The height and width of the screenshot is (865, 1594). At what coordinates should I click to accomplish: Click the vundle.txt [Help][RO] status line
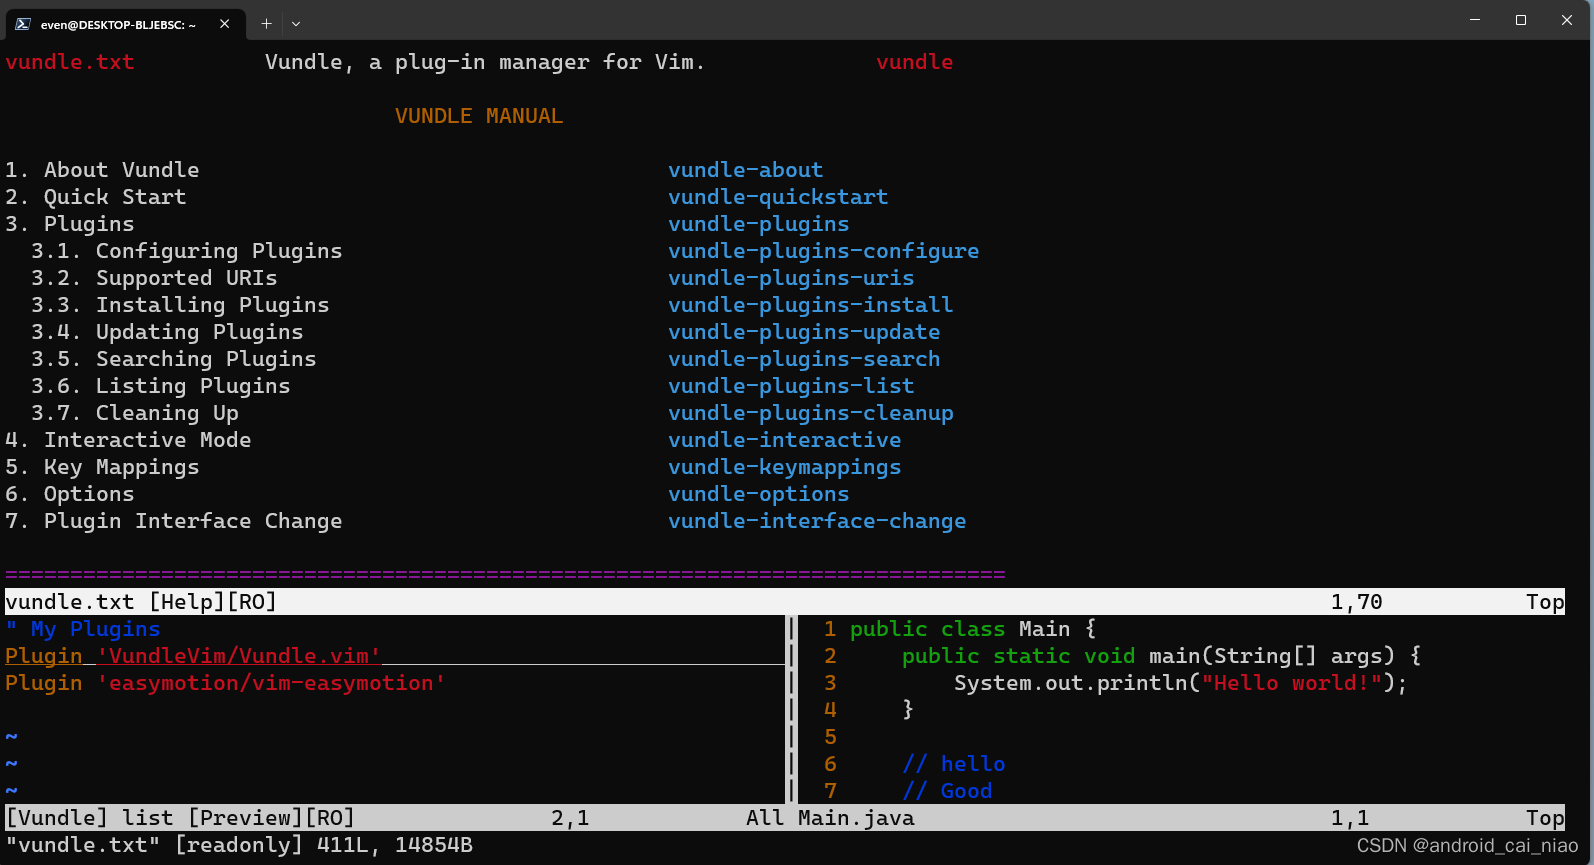point(785,602)
